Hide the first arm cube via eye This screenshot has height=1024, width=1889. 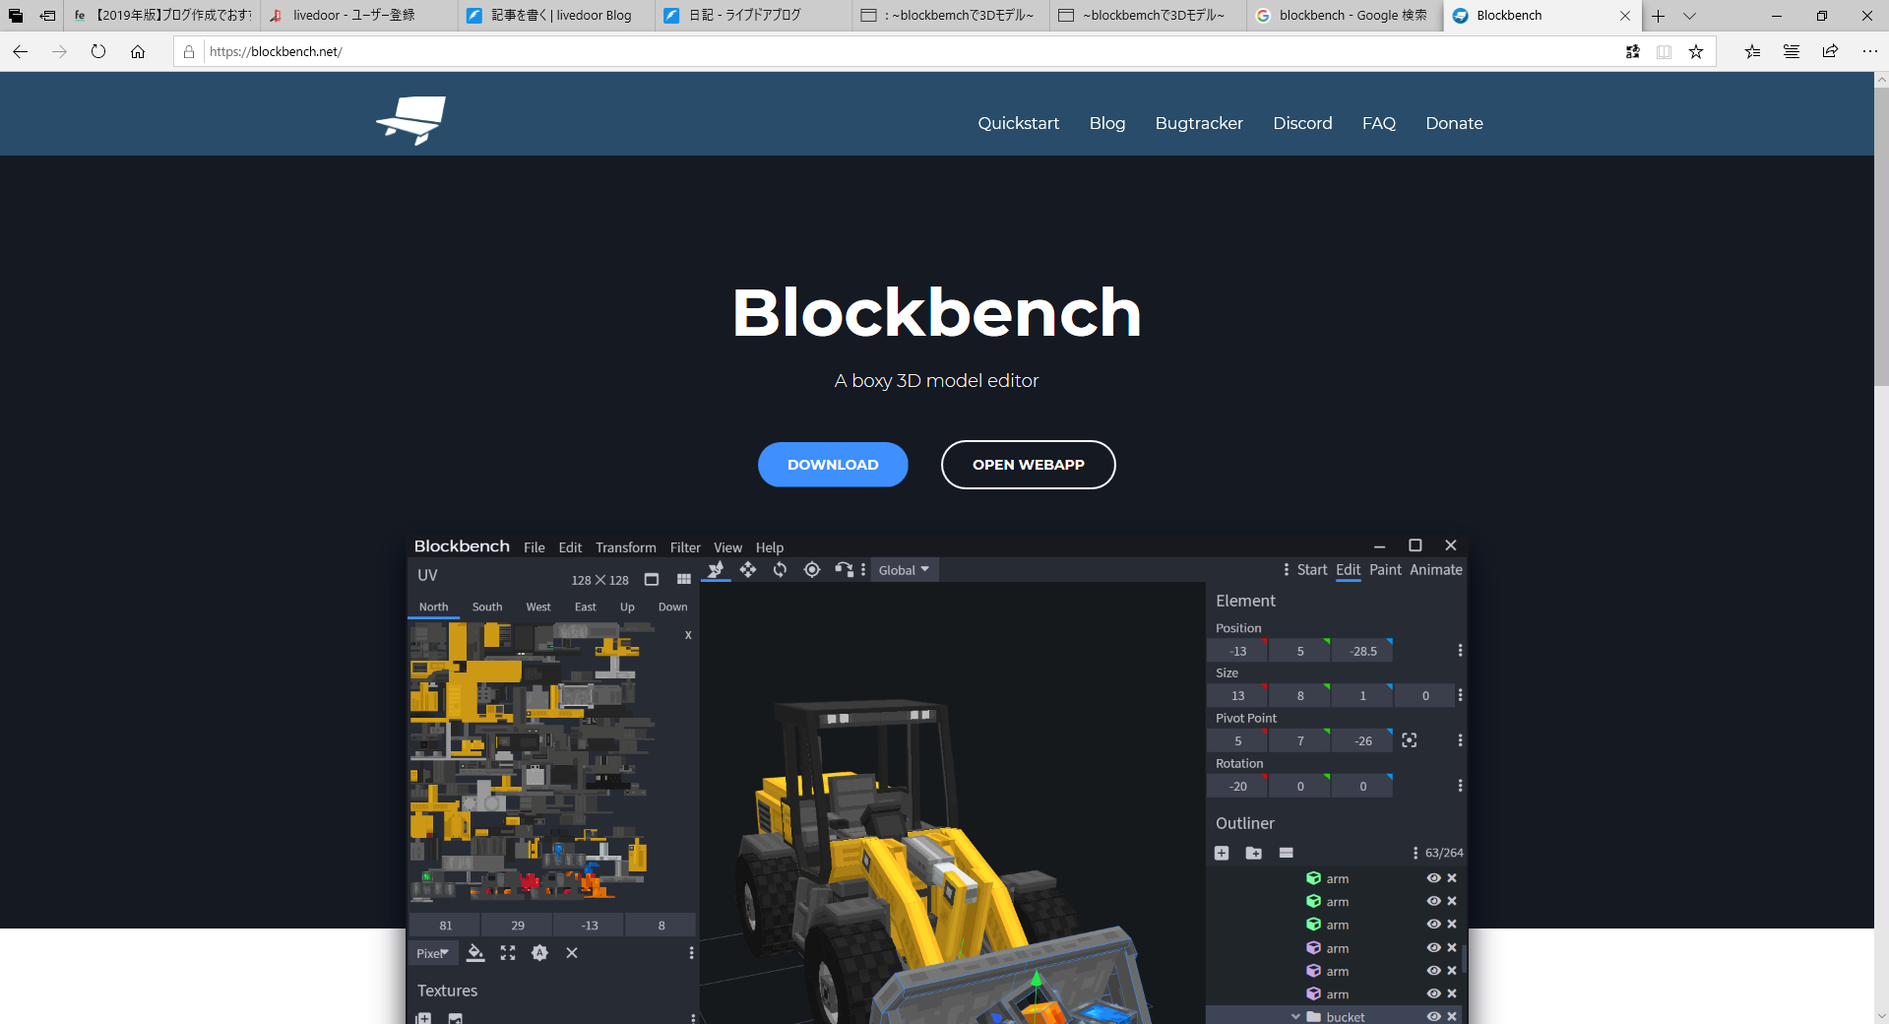[1433, 878]
